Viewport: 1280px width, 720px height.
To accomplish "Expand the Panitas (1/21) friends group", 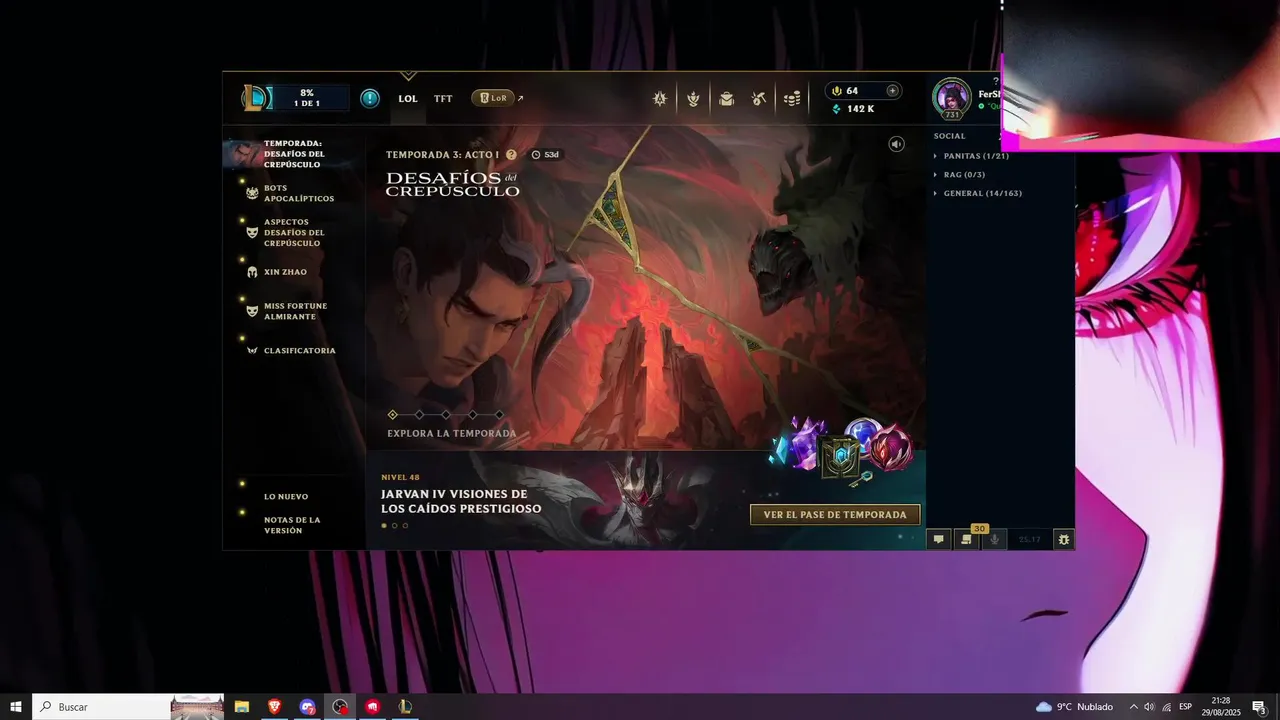I will (x=975, y=156).
